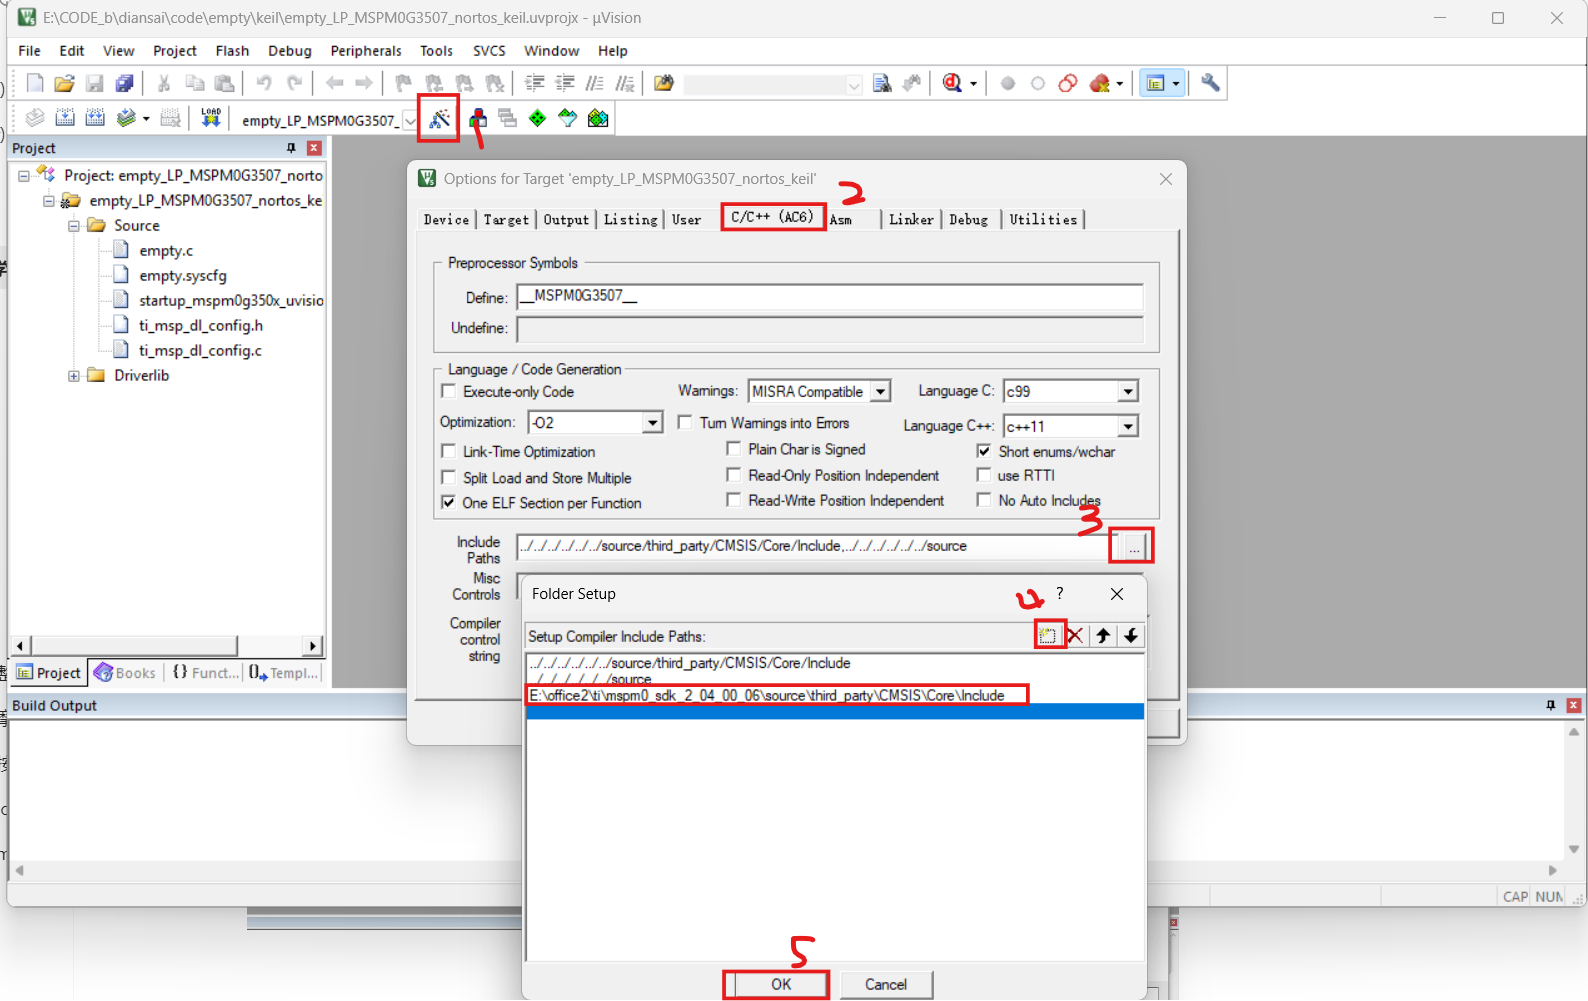Browse Include Paths with ellipsis button

click(x=1133, y=546)
